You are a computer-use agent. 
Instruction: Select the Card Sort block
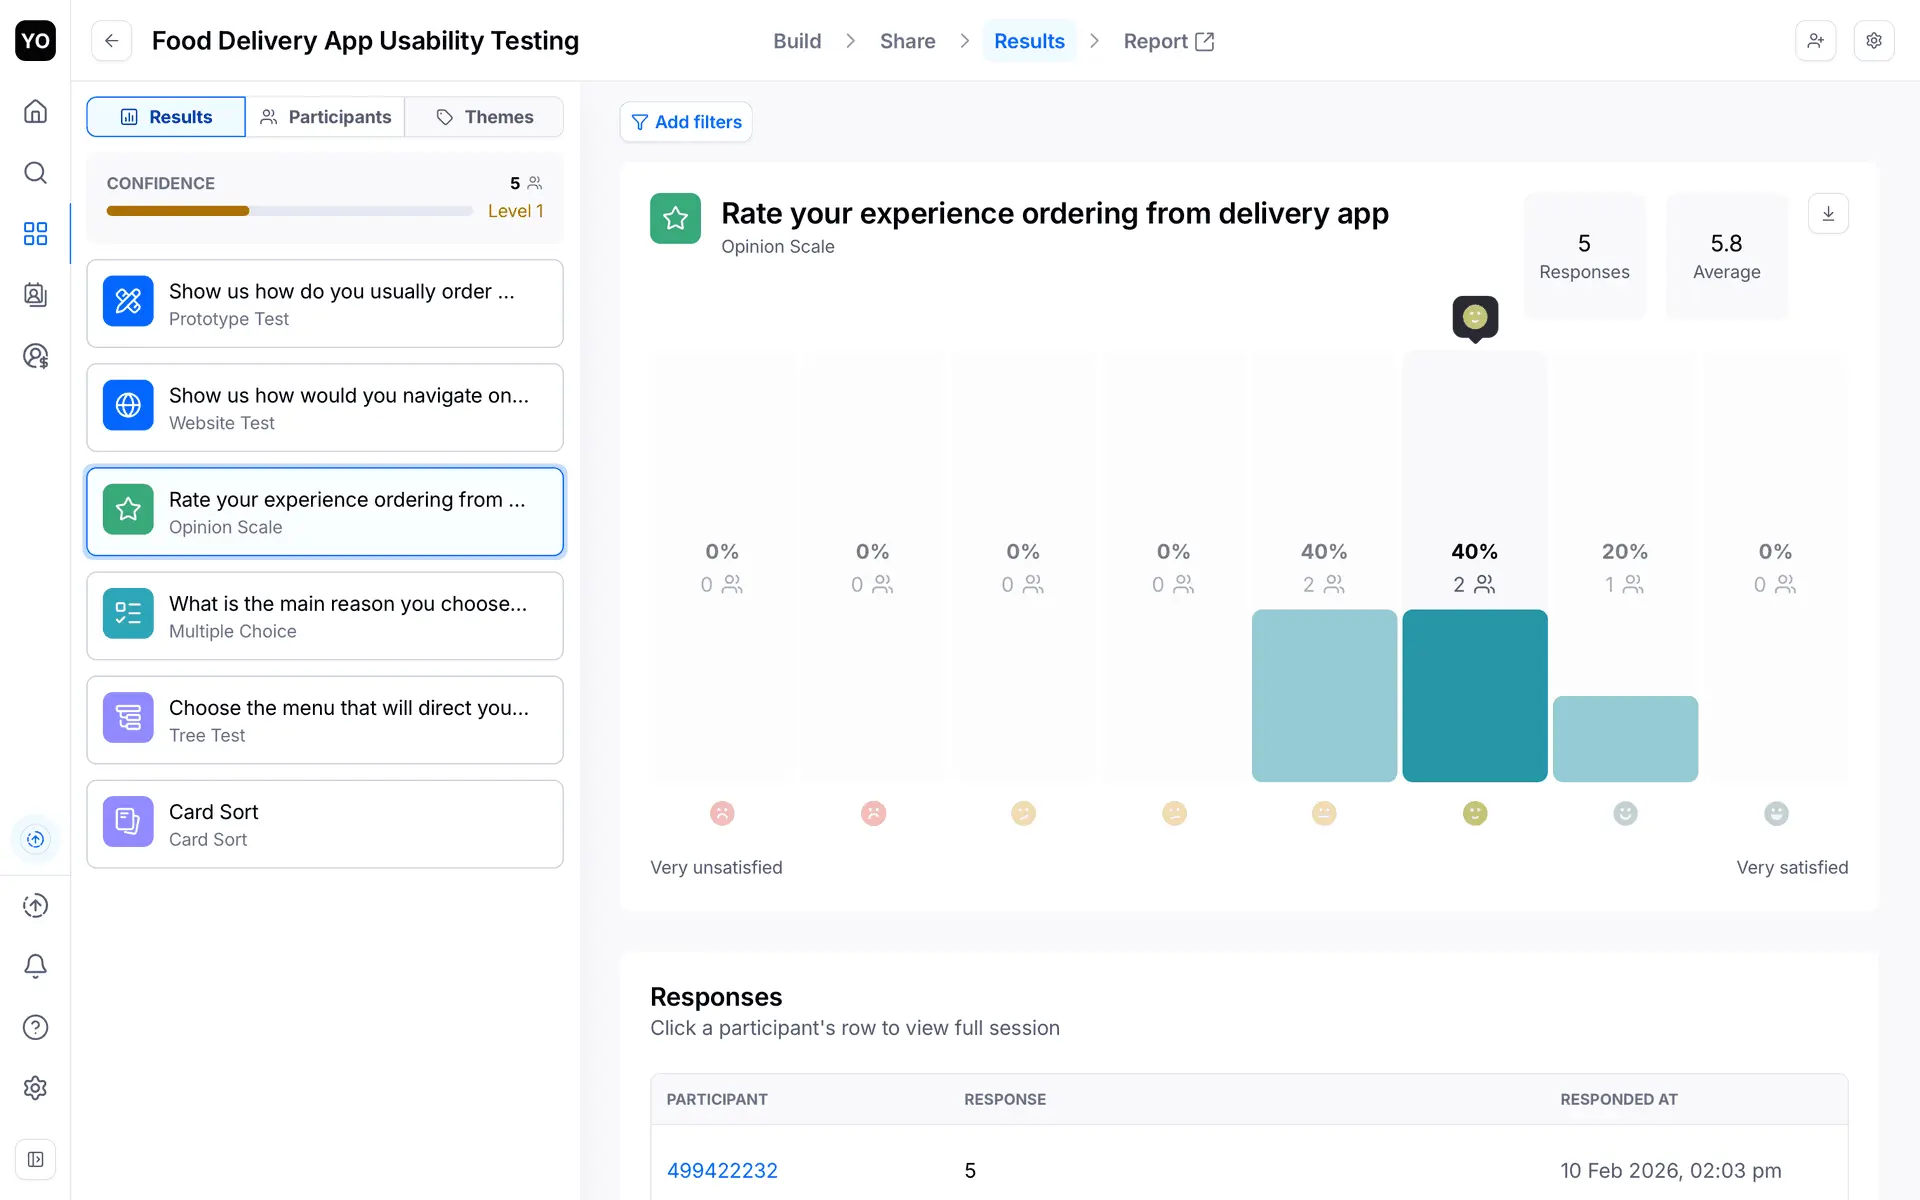(x=325, y=824)
